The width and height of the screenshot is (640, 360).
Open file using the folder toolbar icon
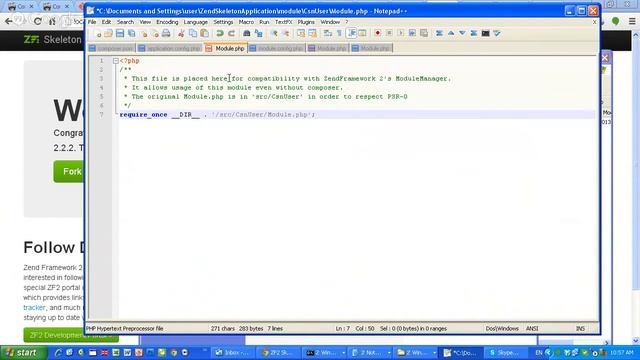click(x=108, y=33)
